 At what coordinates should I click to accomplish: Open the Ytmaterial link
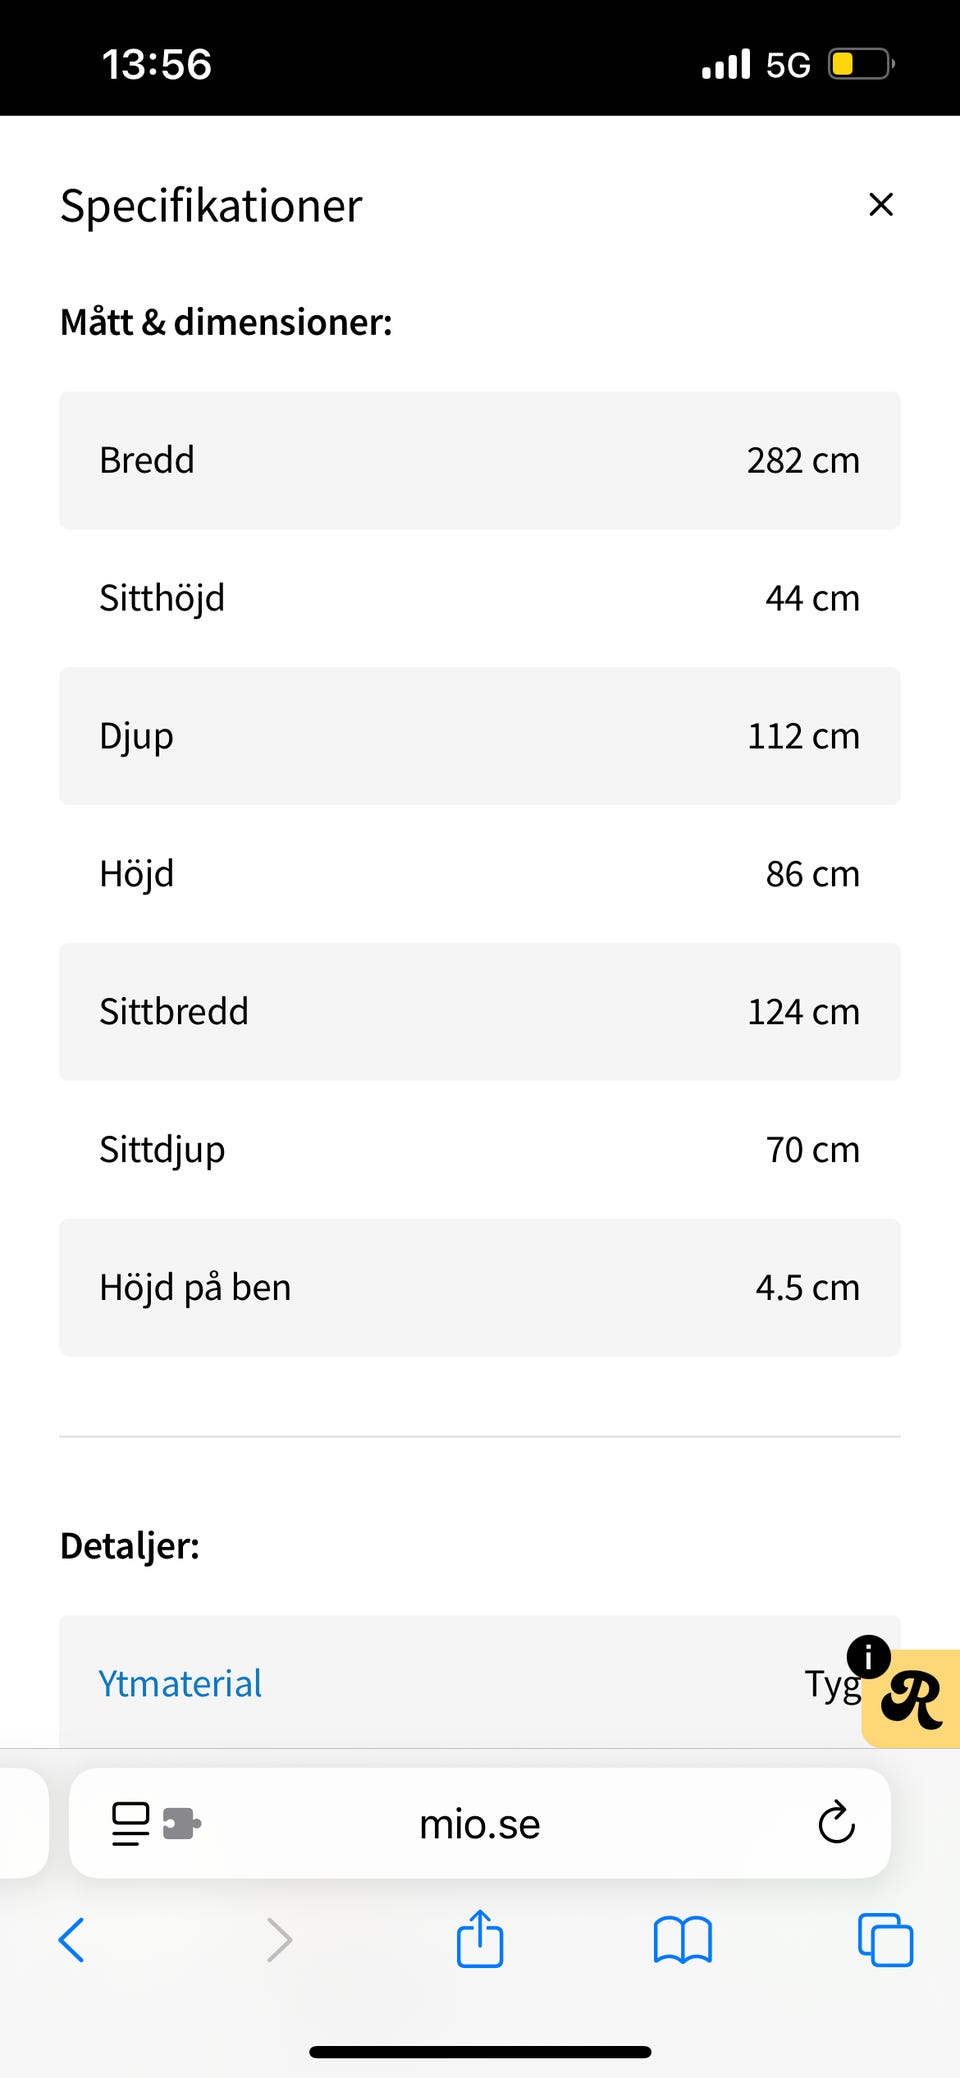[180, 1683]
